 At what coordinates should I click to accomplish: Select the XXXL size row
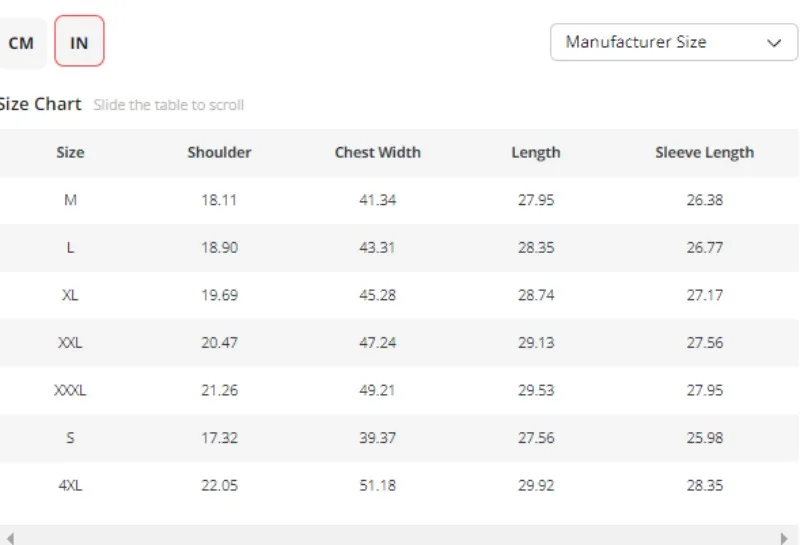[x=70, y=390]
